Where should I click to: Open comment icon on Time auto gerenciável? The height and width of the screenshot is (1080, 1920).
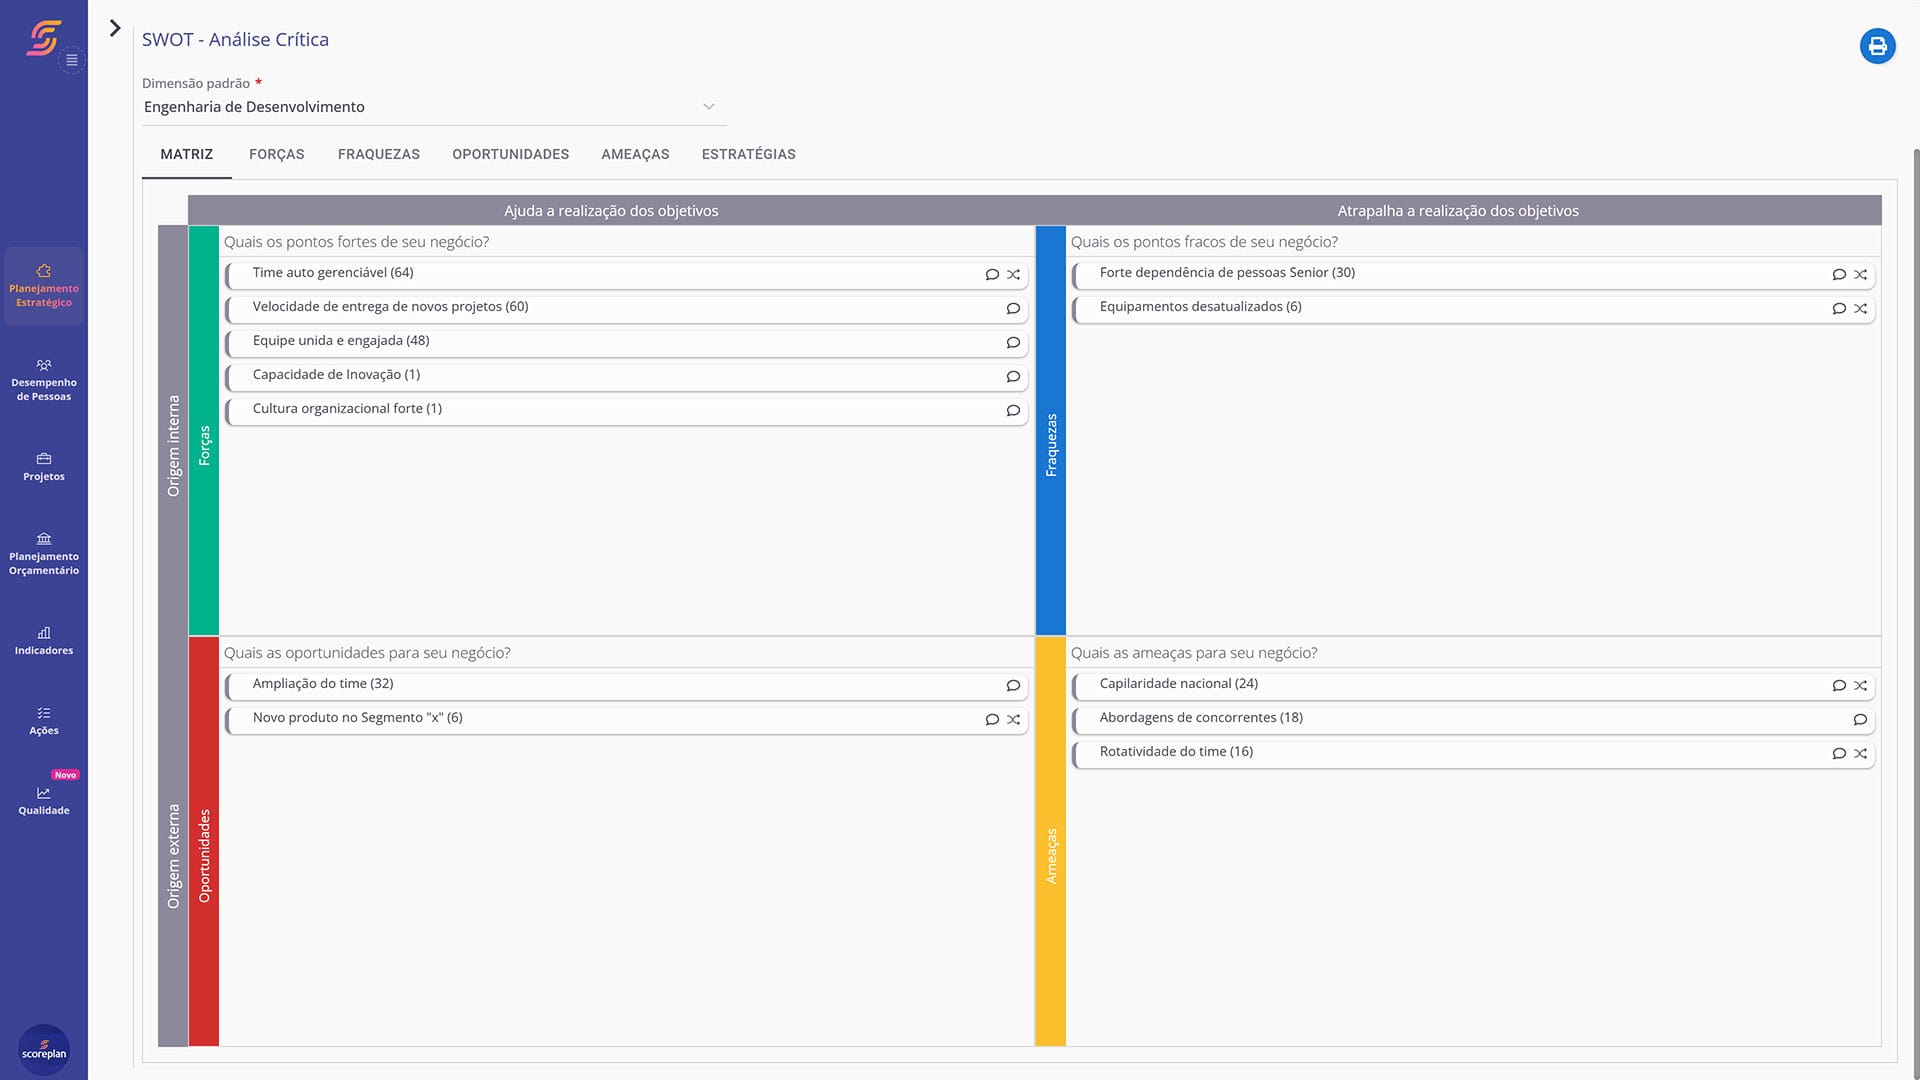click(991, 275)
